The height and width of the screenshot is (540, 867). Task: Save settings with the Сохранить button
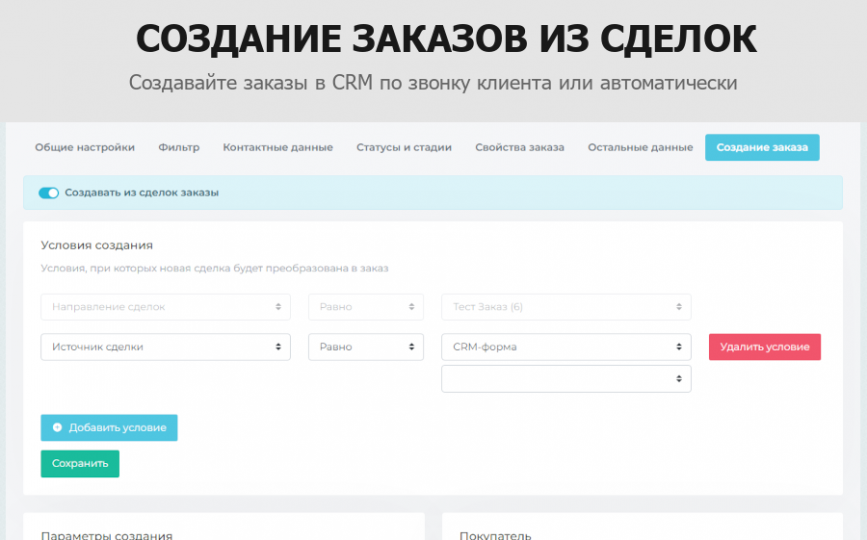(x=80, y=464)
